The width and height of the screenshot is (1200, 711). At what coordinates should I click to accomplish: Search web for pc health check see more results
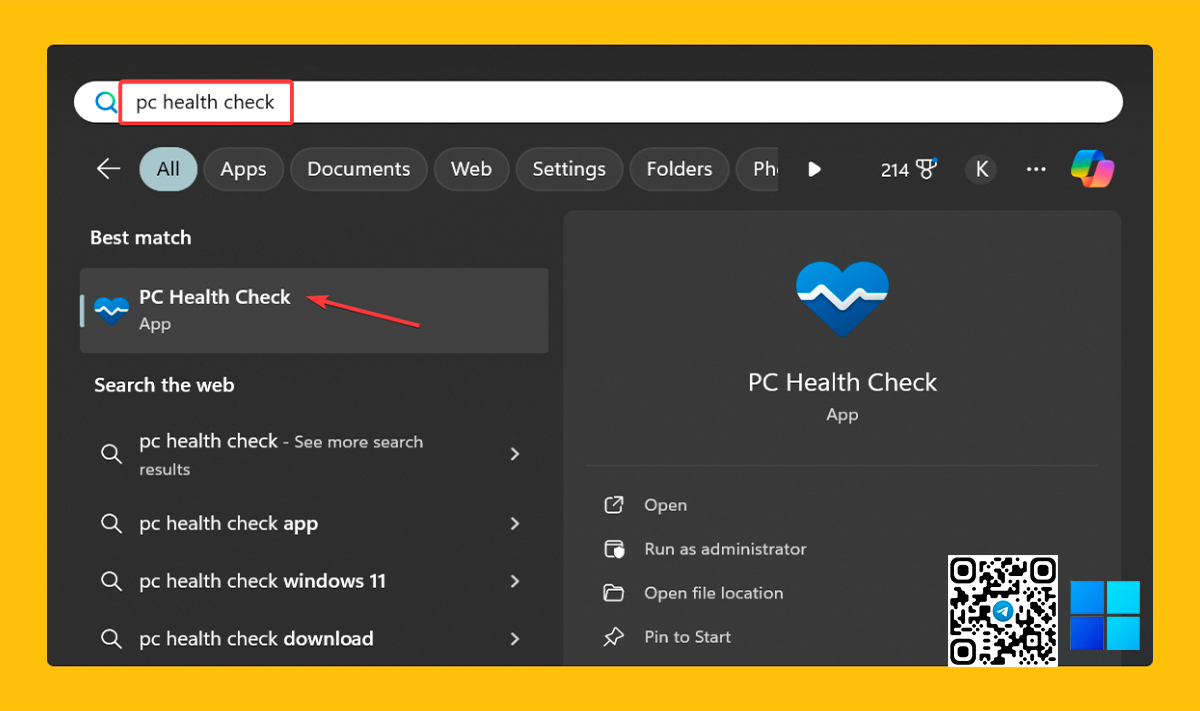(x=280, y=454)
